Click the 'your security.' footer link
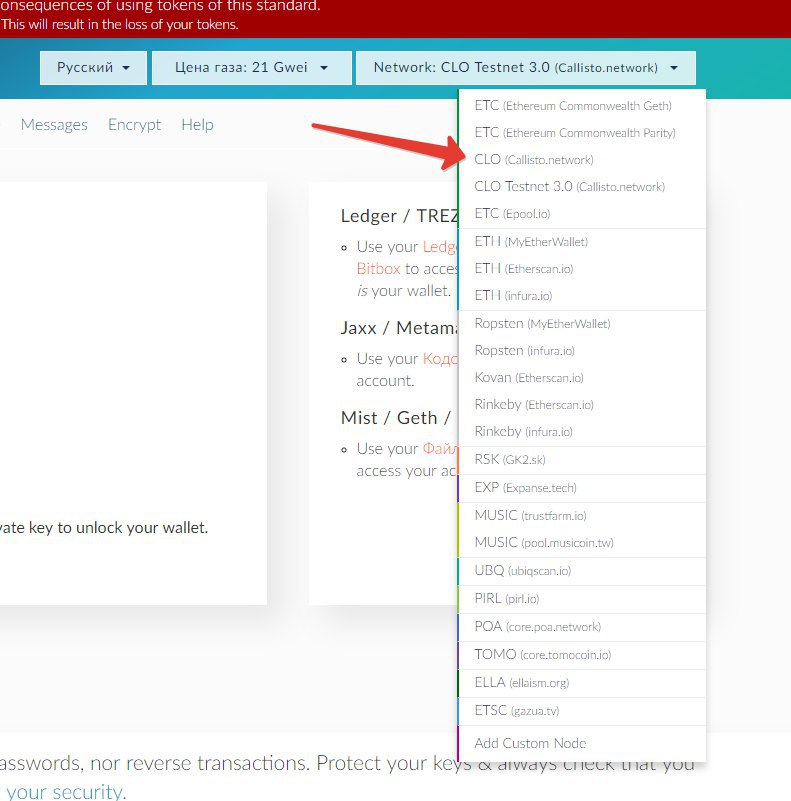 (65, 792)
